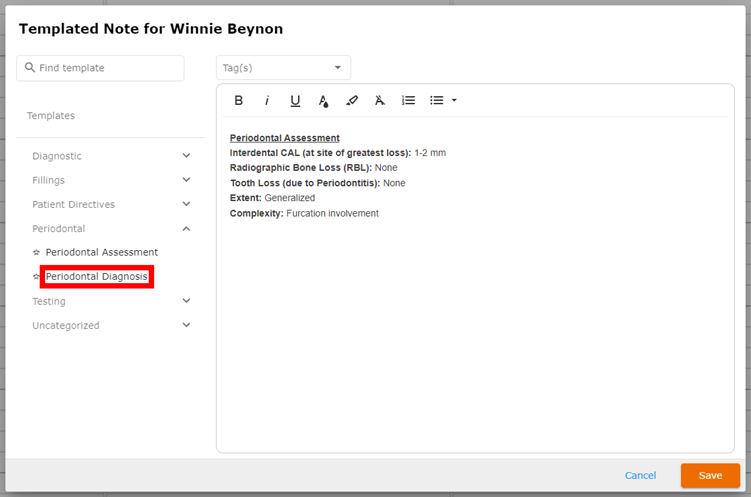Click the Templates heading label

pos(51,115)
